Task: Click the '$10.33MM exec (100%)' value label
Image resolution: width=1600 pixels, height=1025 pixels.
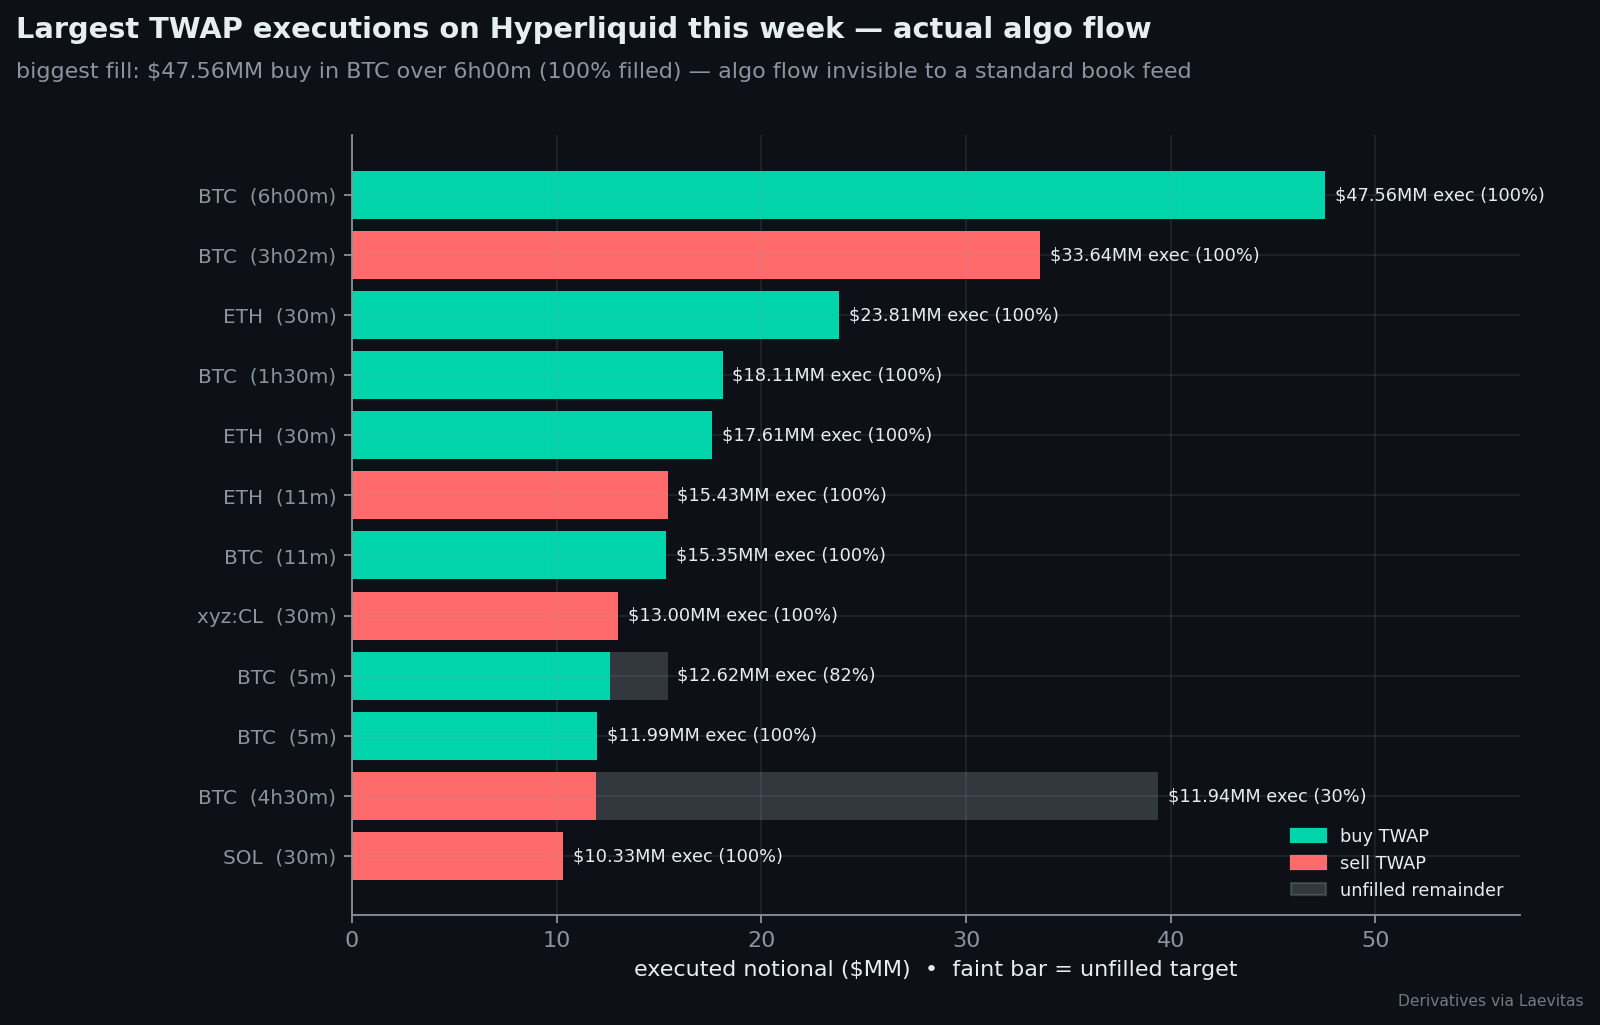Action: (x=678, y=856)
